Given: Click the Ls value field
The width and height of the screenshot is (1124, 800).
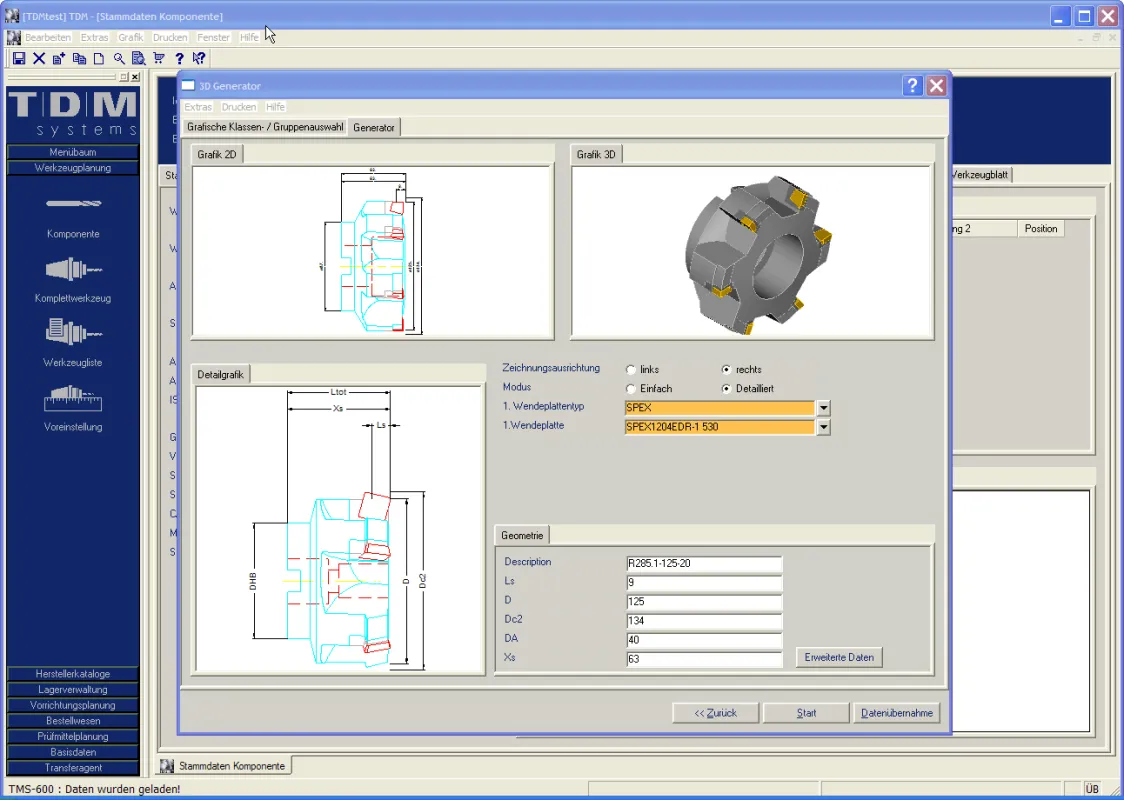Looking at the screenshot, I should tap(703, 583).
